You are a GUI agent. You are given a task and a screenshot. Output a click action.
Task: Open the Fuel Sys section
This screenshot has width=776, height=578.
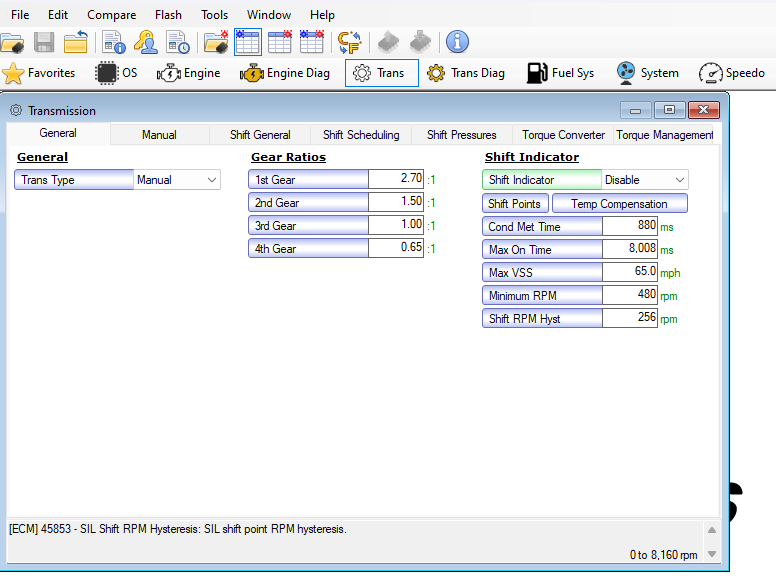[560, 73]
